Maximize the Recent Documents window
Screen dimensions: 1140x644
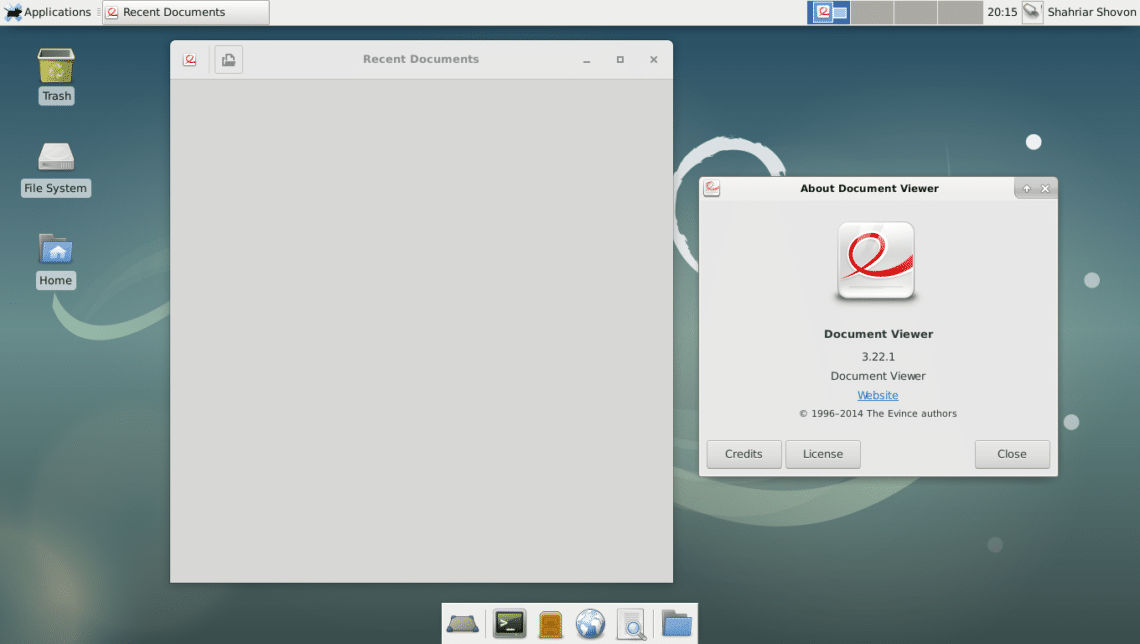(620, 60)
